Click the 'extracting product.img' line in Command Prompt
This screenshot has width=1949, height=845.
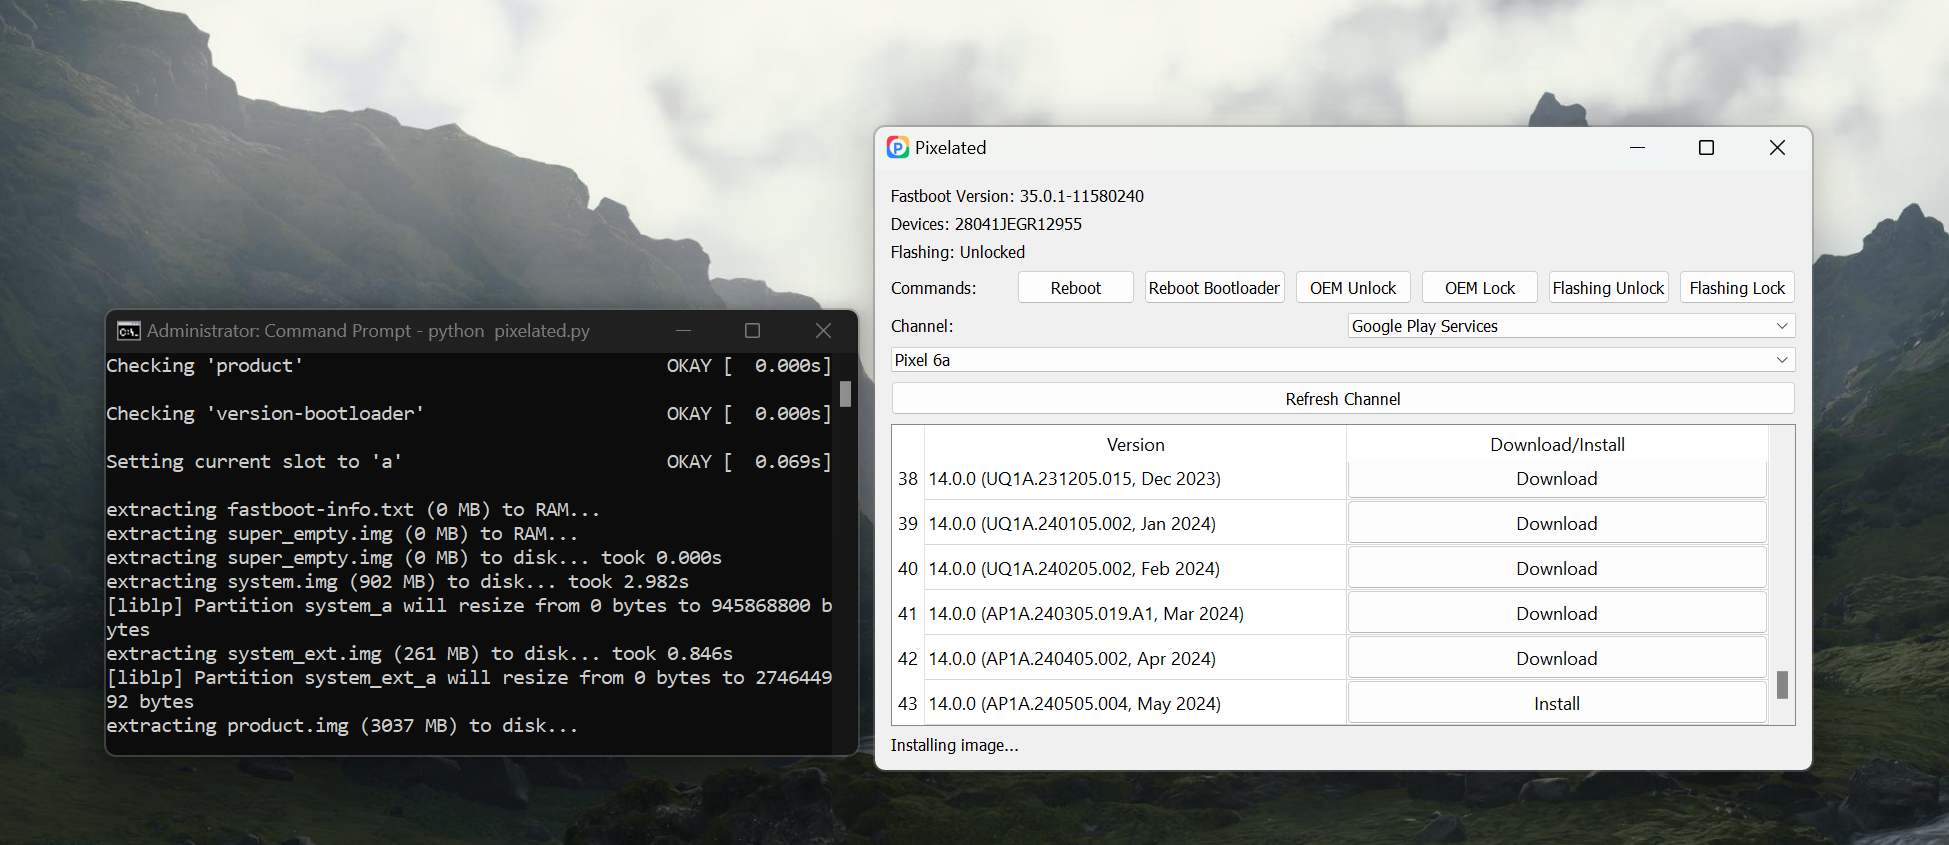[x=342, y=726]
